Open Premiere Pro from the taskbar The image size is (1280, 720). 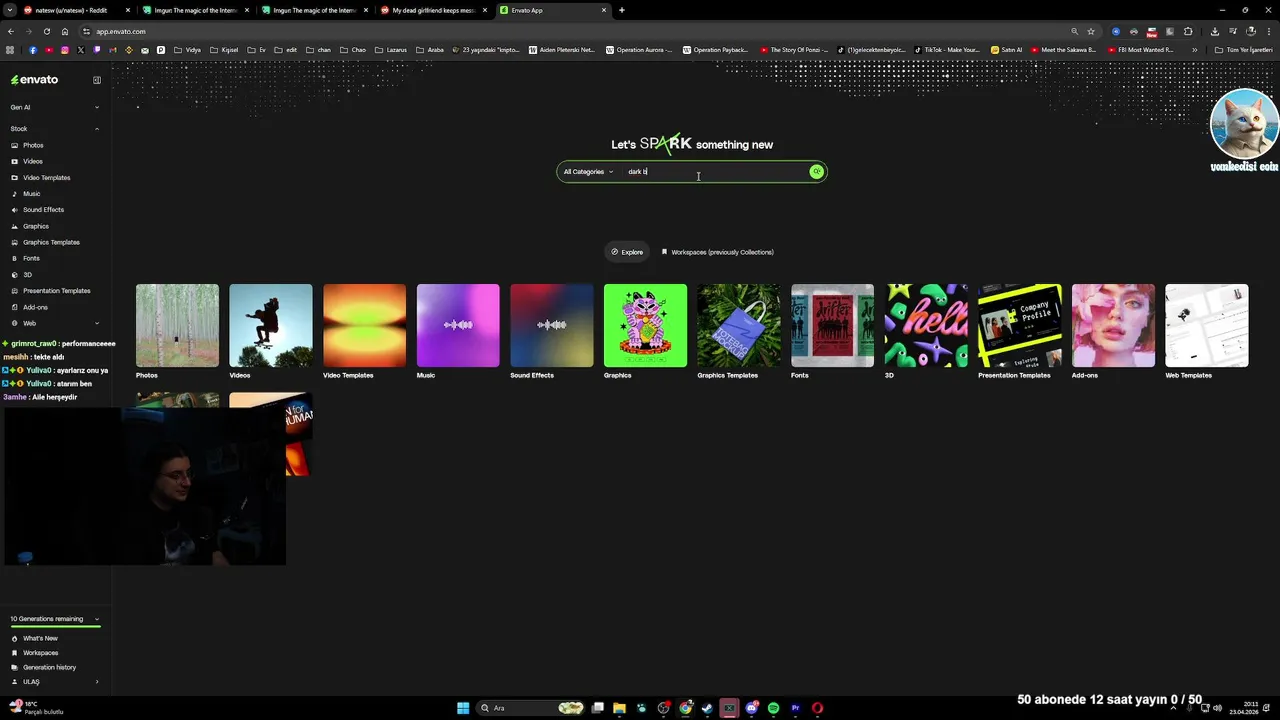795,708
